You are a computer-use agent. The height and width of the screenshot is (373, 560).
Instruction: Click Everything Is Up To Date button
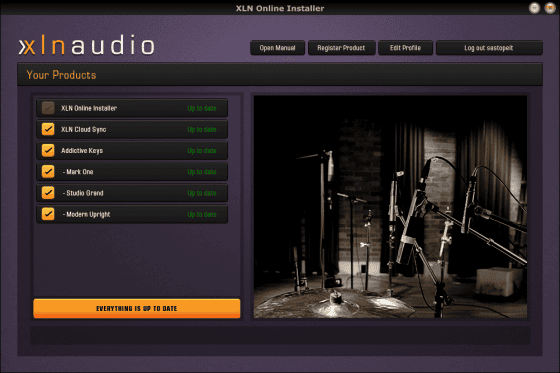(137, 308)
